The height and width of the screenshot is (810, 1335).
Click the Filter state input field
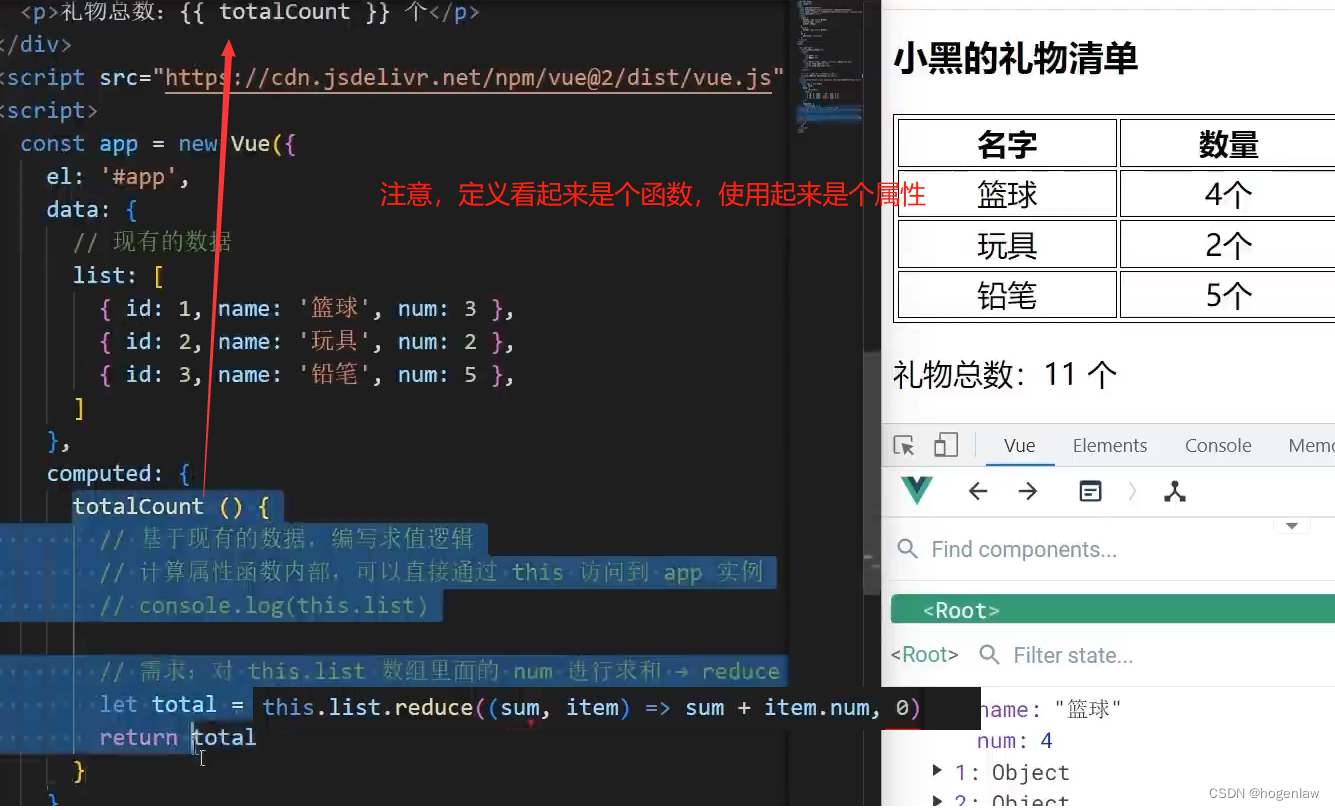[1073, 655]
